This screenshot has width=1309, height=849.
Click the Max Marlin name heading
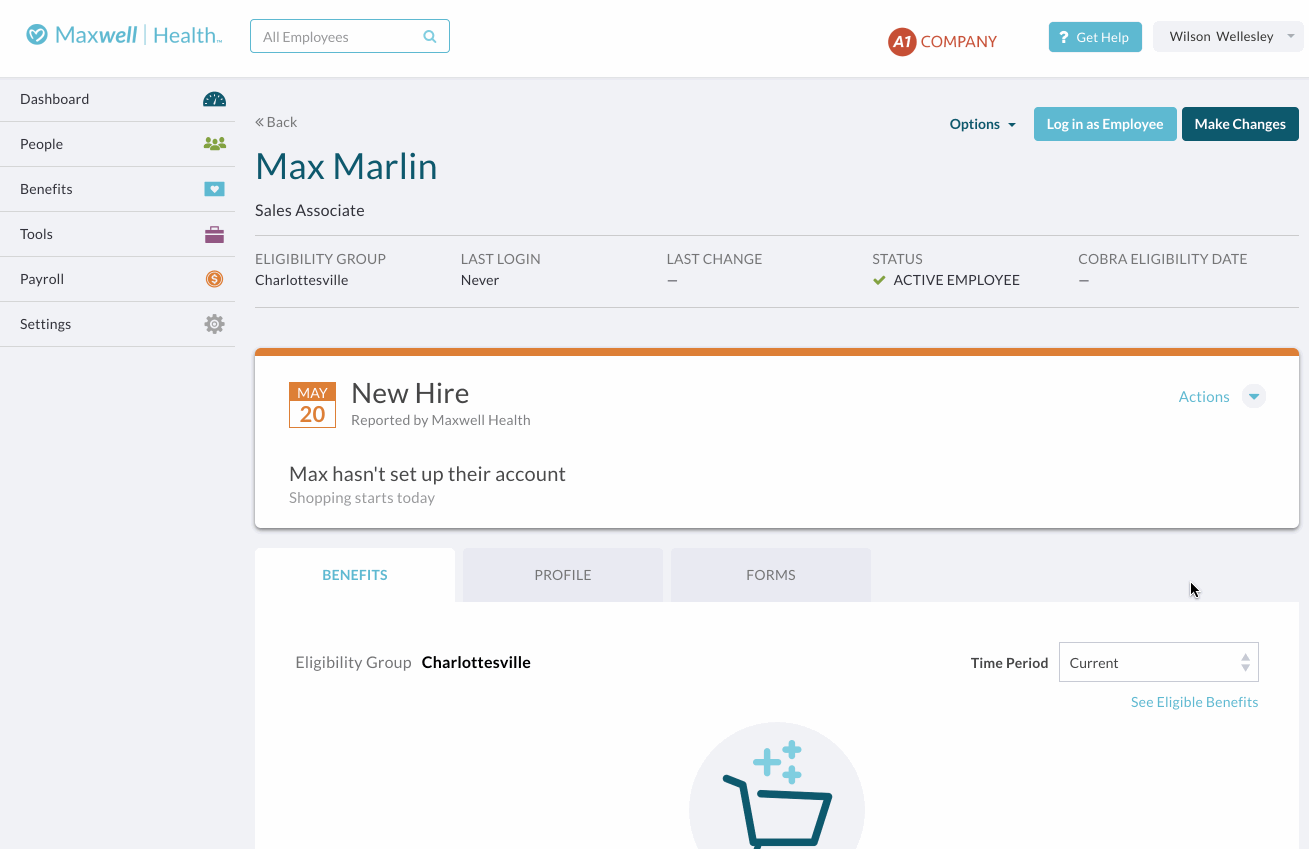point(346,166)
